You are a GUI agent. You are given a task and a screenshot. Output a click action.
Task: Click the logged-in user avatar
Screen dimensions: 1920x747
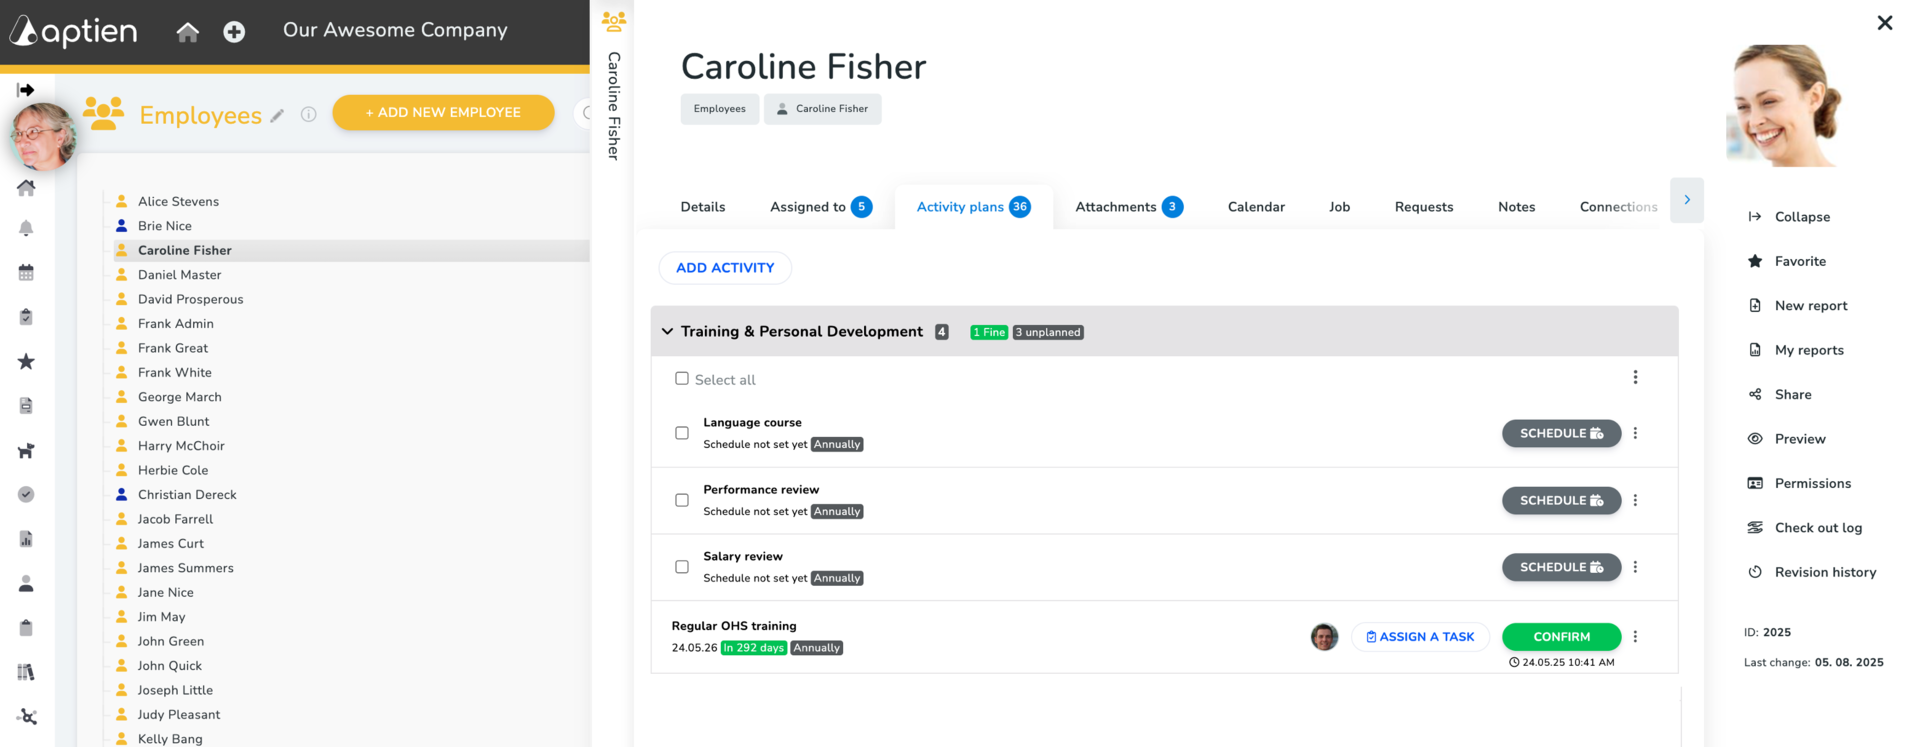(x=43, y=136)
